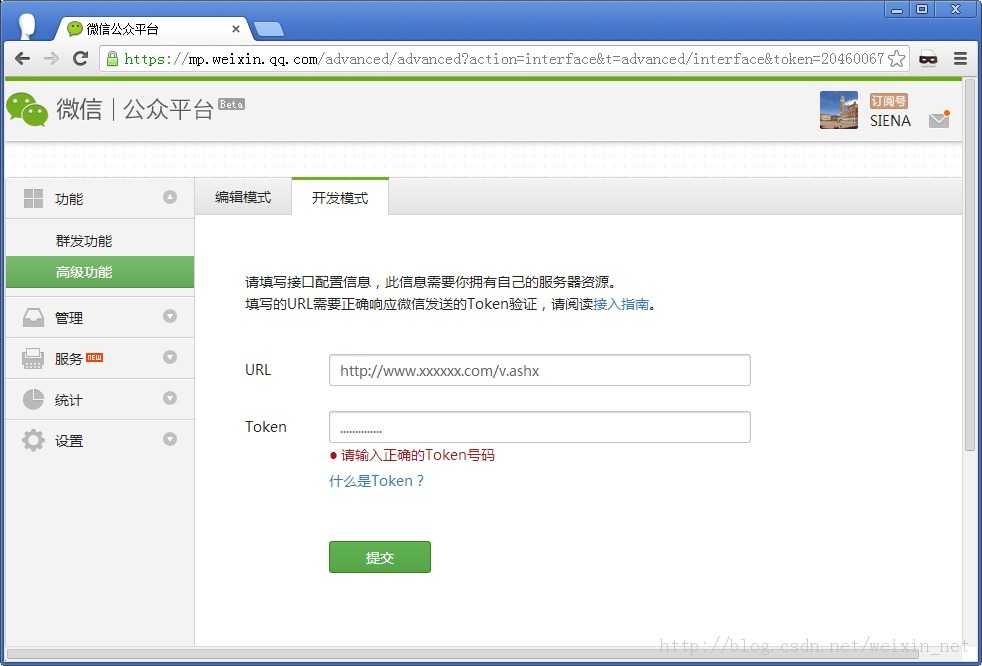Click the SIENA account name
The width and height of the screenshot is (982, 666).
(890, 121)
